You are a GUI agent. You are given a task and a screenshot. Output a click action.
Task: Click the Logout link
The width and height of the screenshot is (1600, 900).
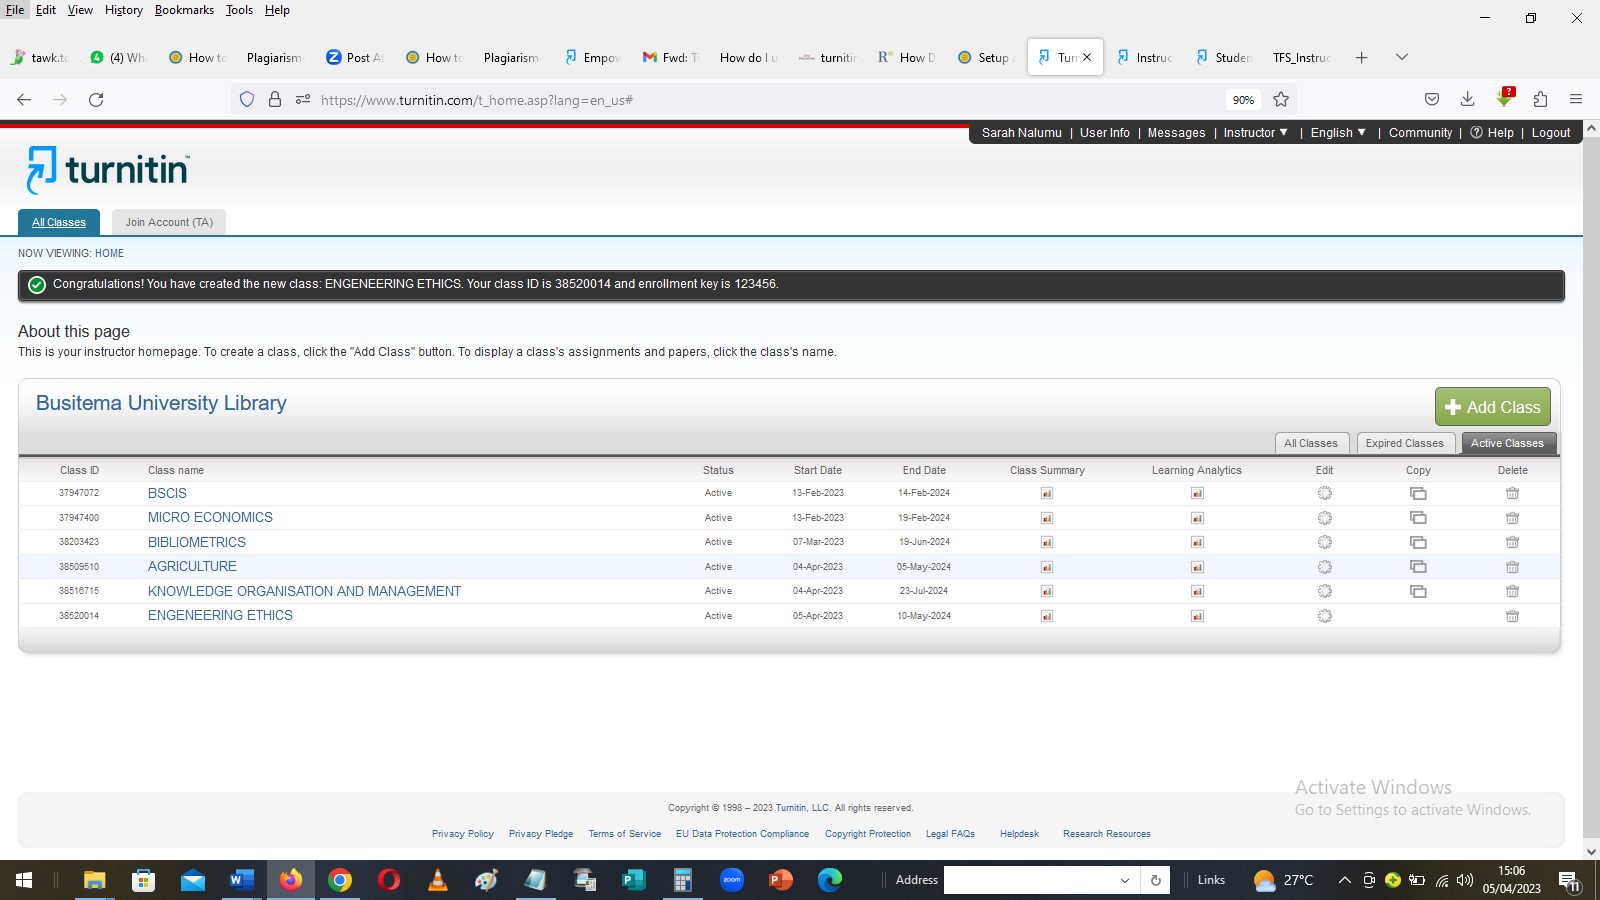pos(1551,132)
